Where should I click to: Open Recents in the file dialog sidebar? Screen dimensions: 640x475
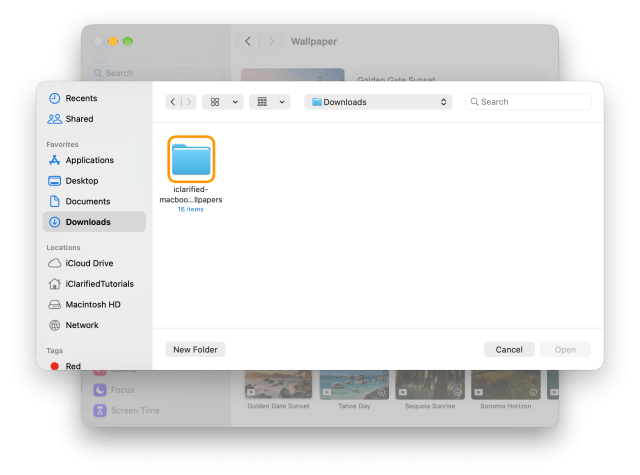pyautogui.click(x=94, y=98)
